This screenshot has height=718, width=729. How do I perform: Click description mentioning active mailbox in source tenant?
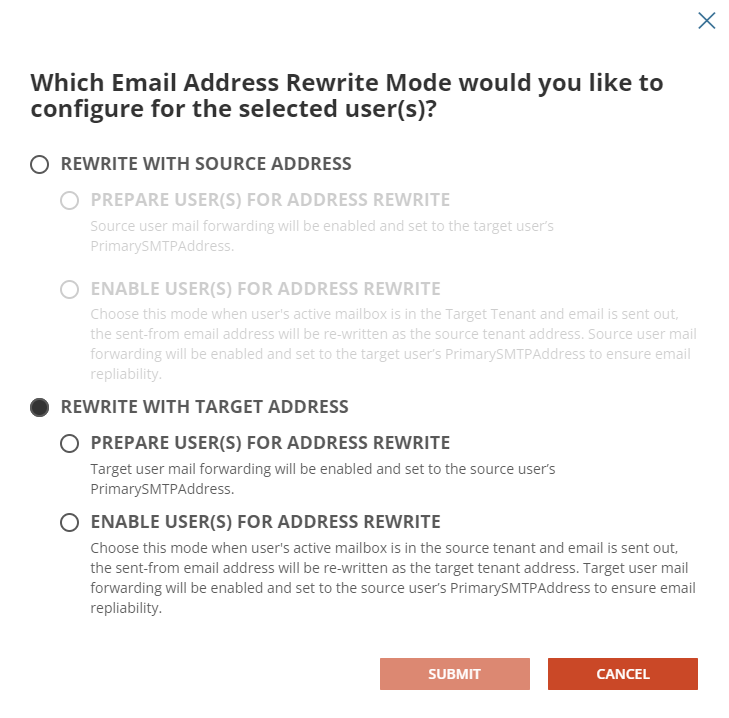point(392,578)
